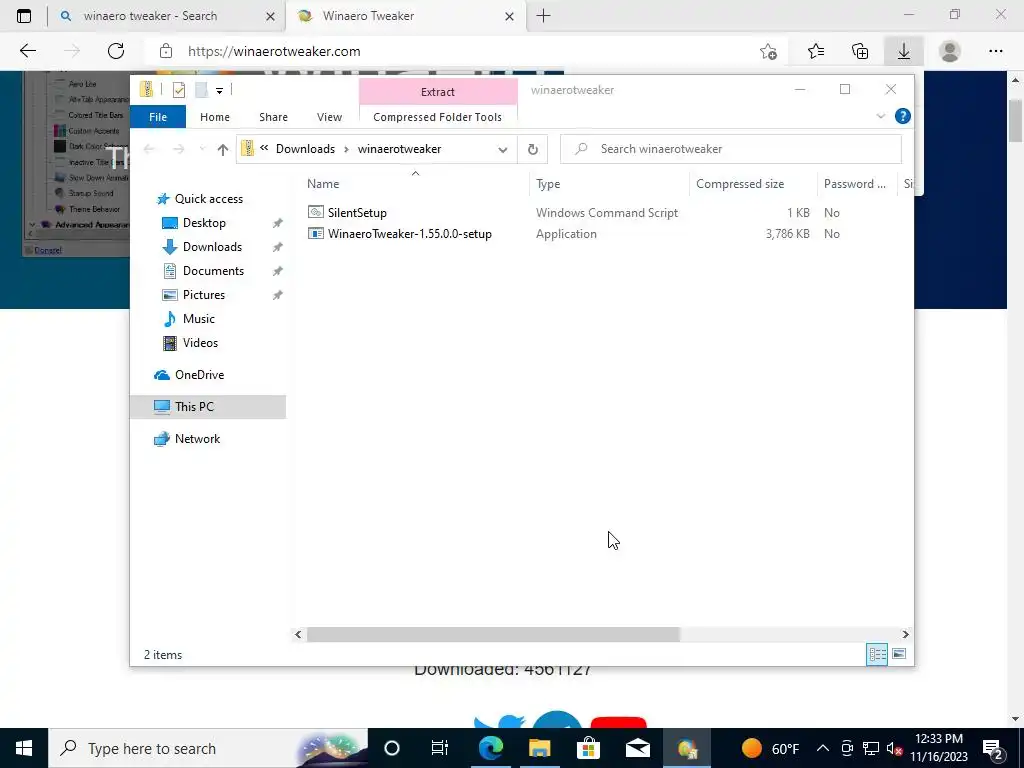Open Explorer Help question mark icon
This screenshot has width=1024, height=768.
(903, 116)
